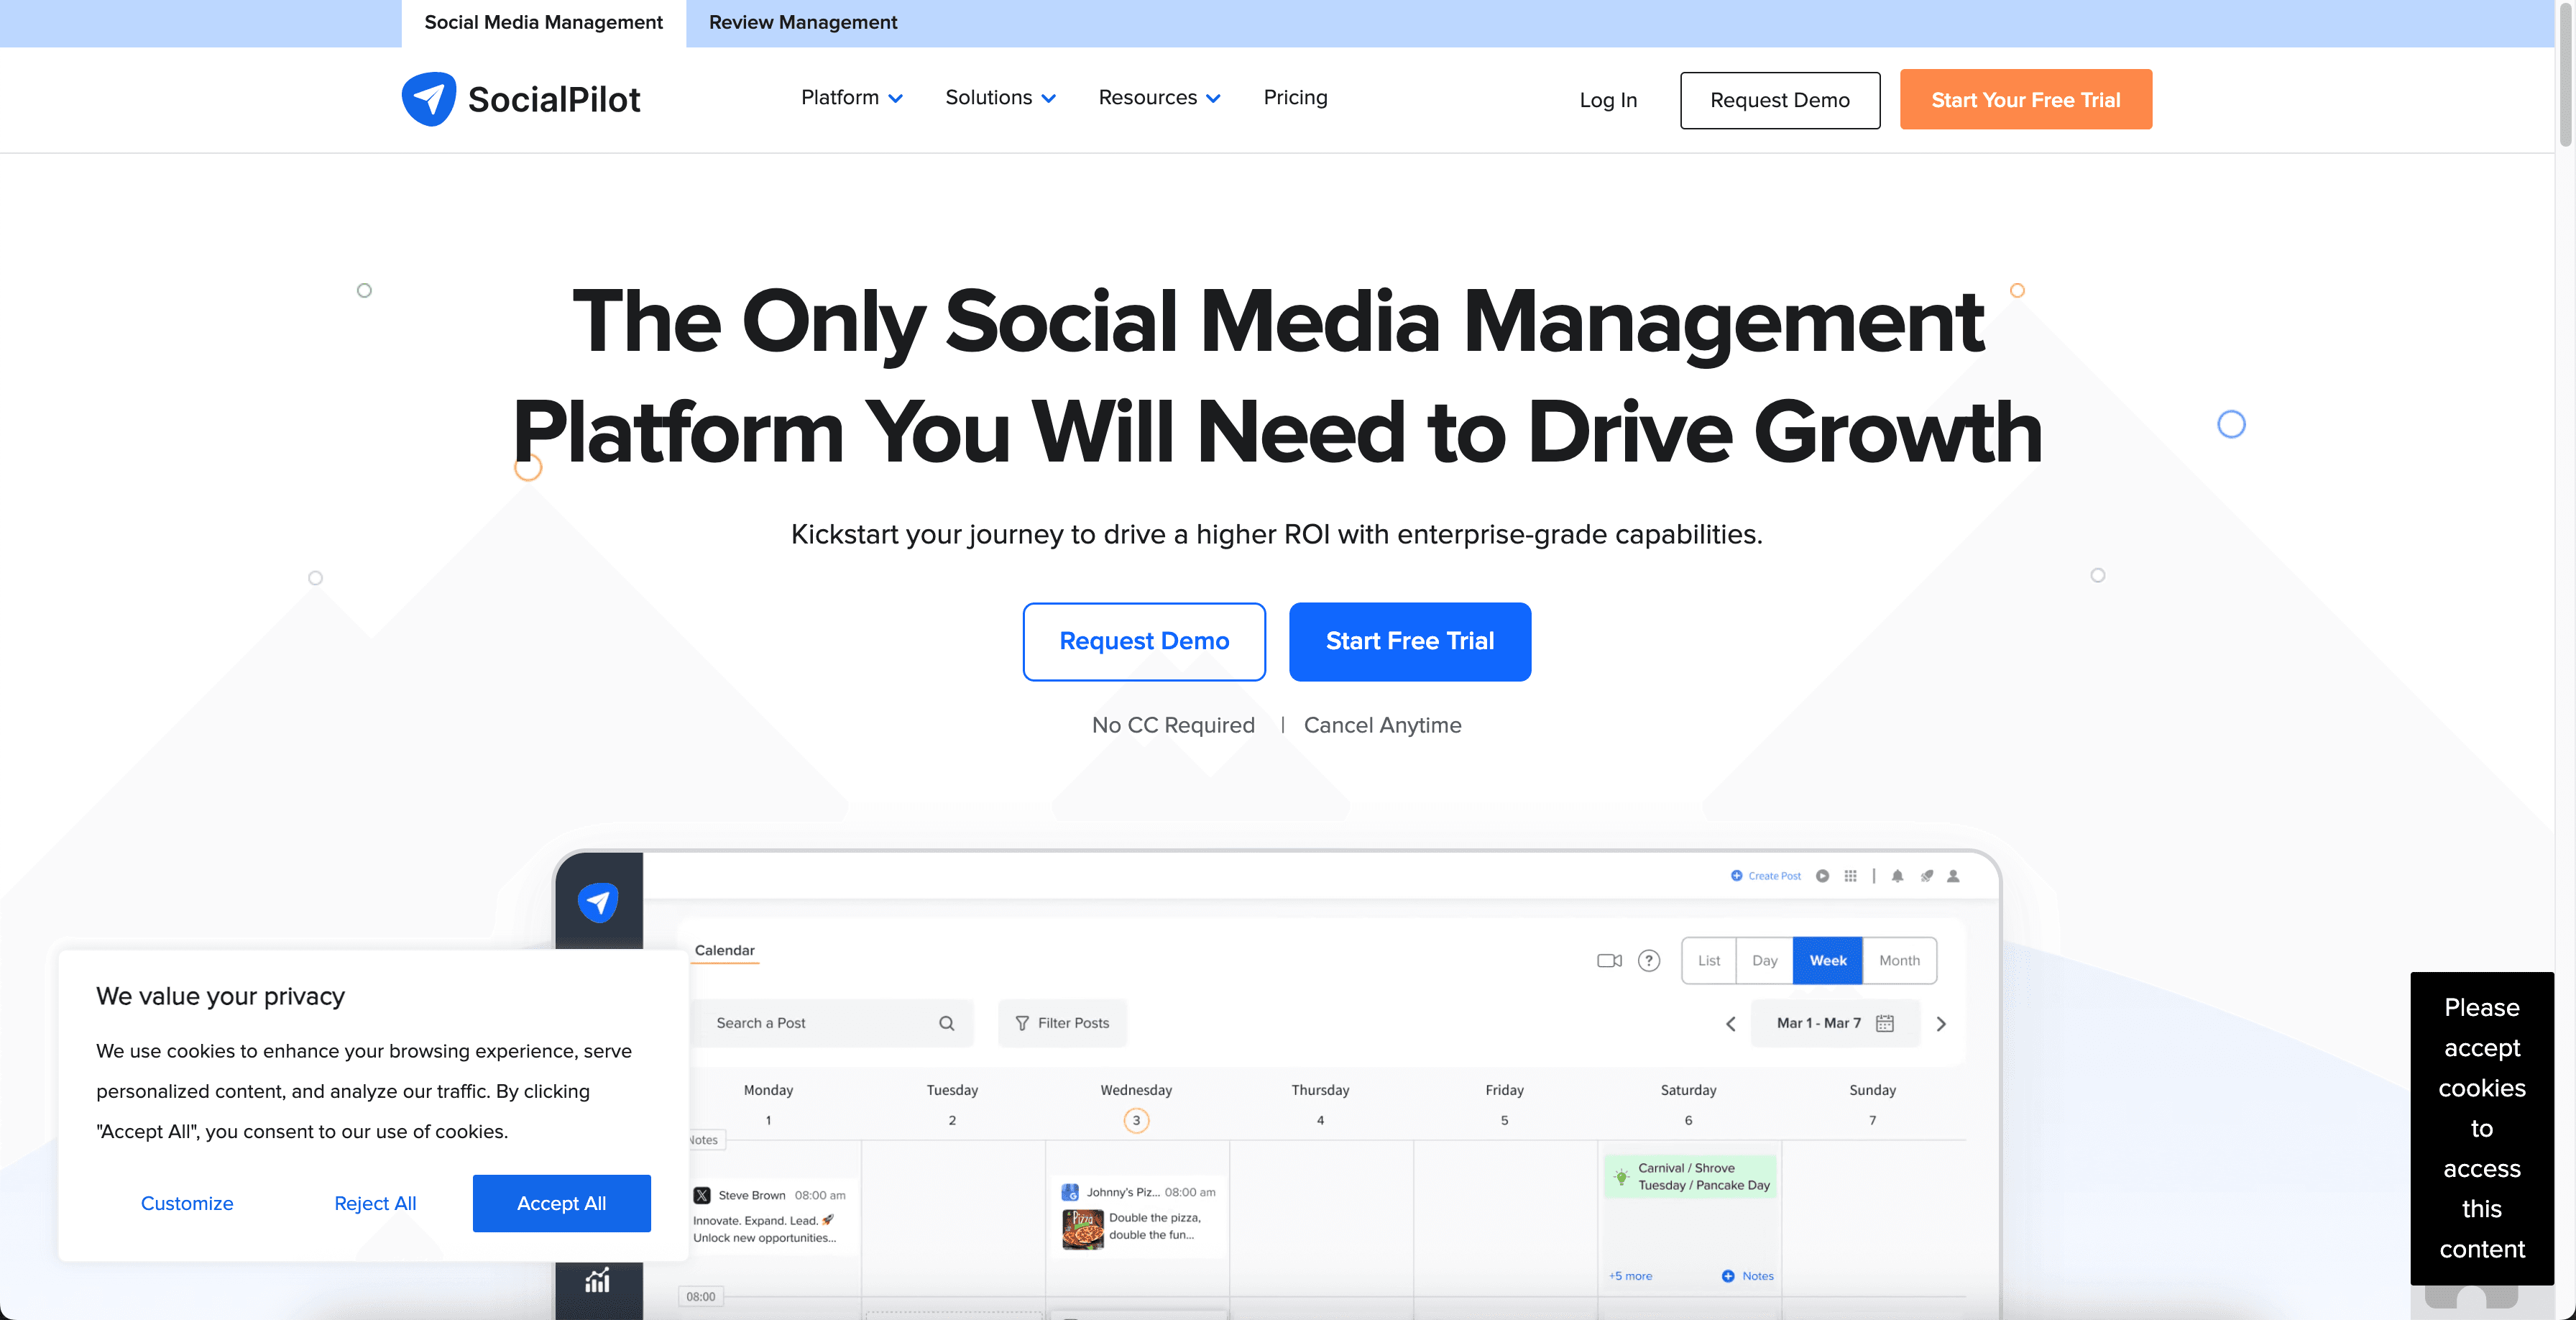This screenshot has width=2576, height=1320.
Task: Click the question mark help icon
Action: (x=1649, y=960)
